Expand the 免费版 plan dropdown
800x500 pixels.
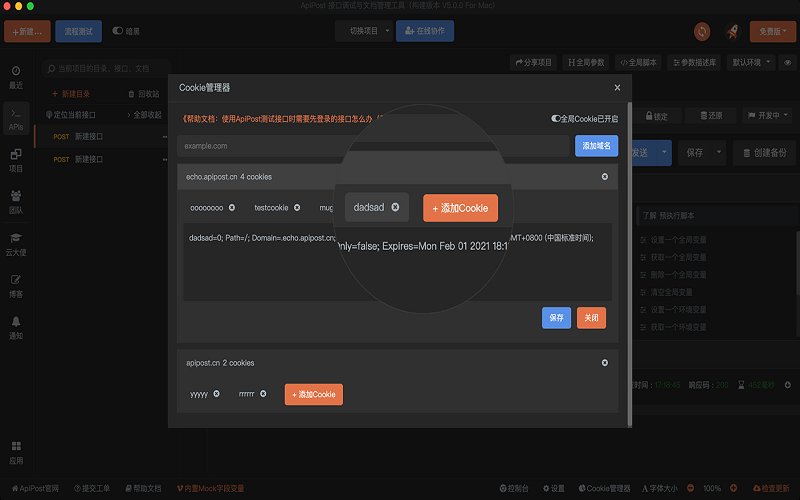[772, 32]
